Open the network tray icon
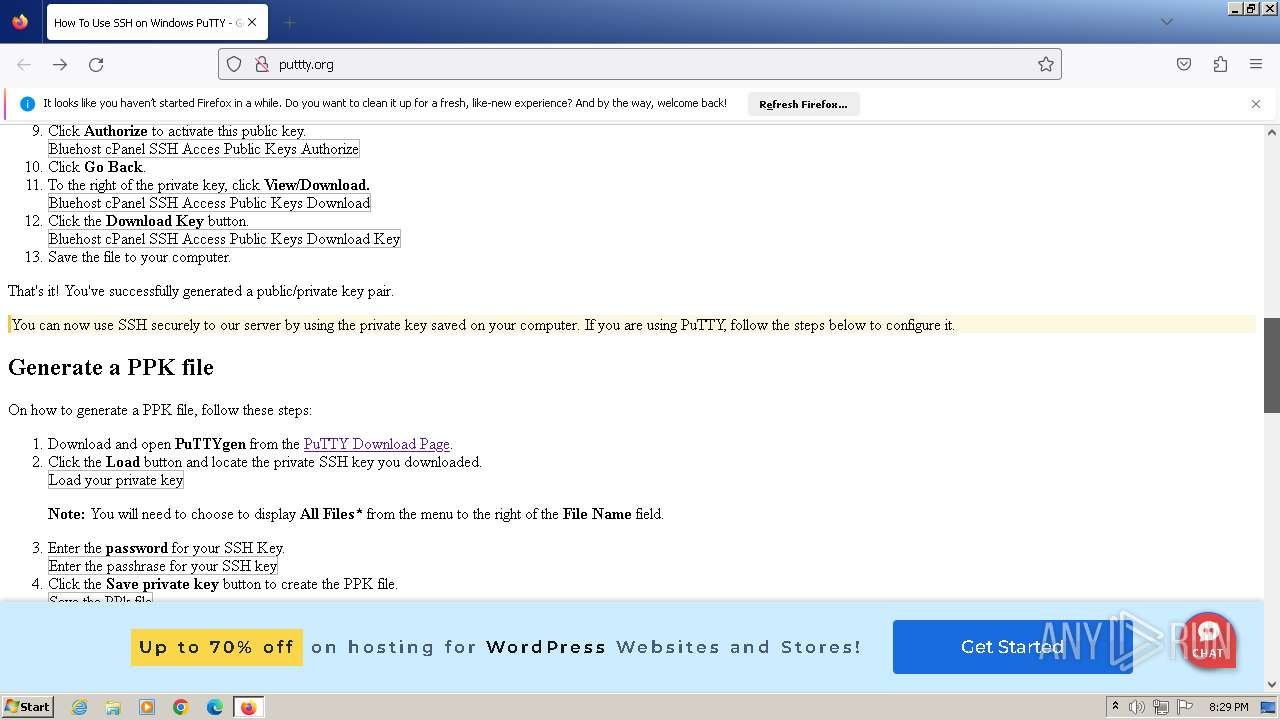The image size is (1280, 720). coord(1161,707)
